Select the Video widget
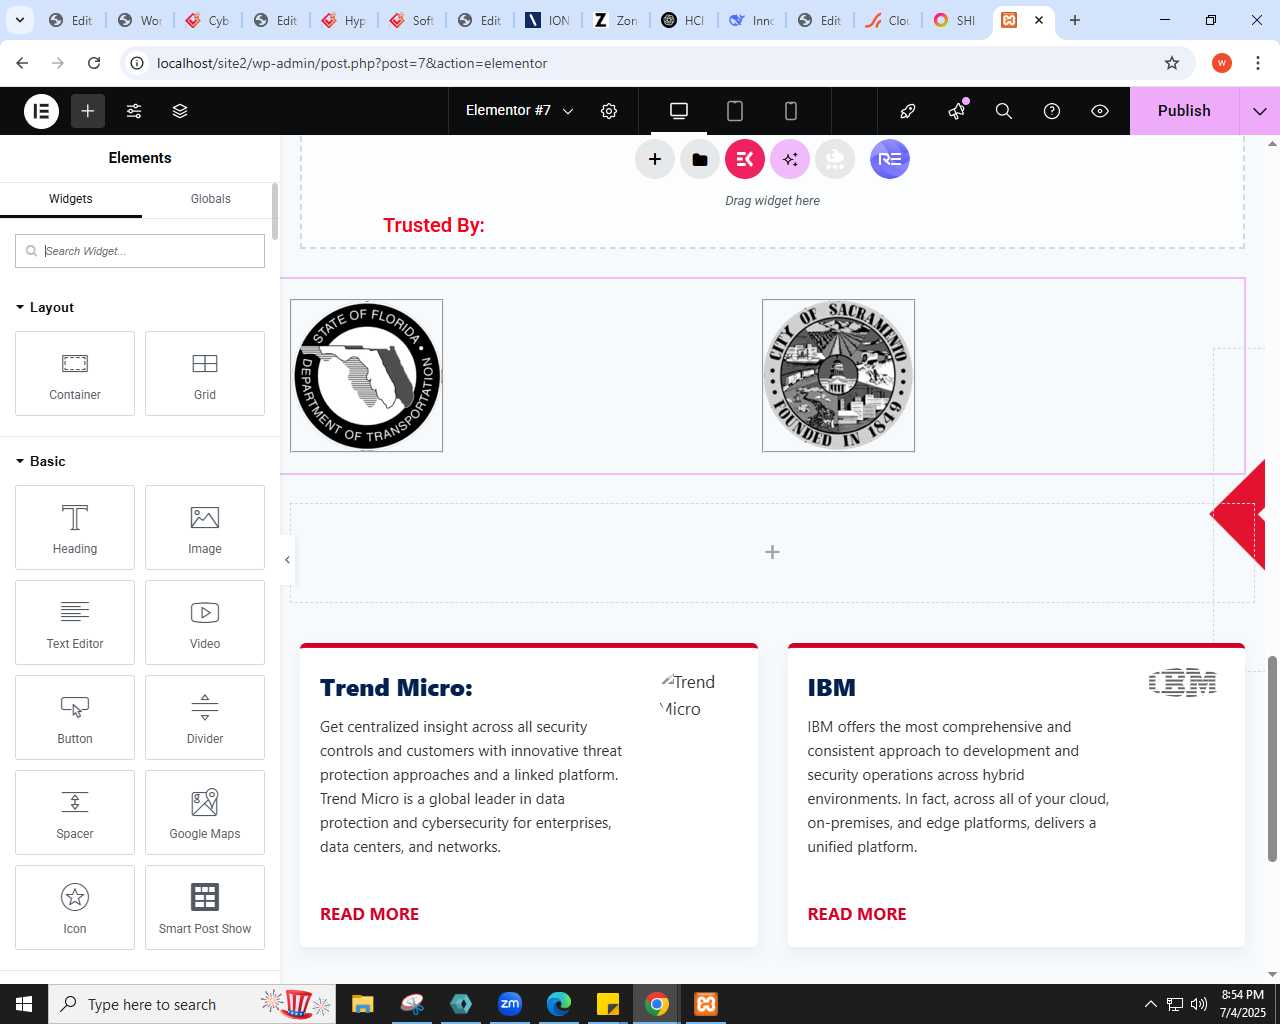The image size is (1280, 1024). pos(205,623)
